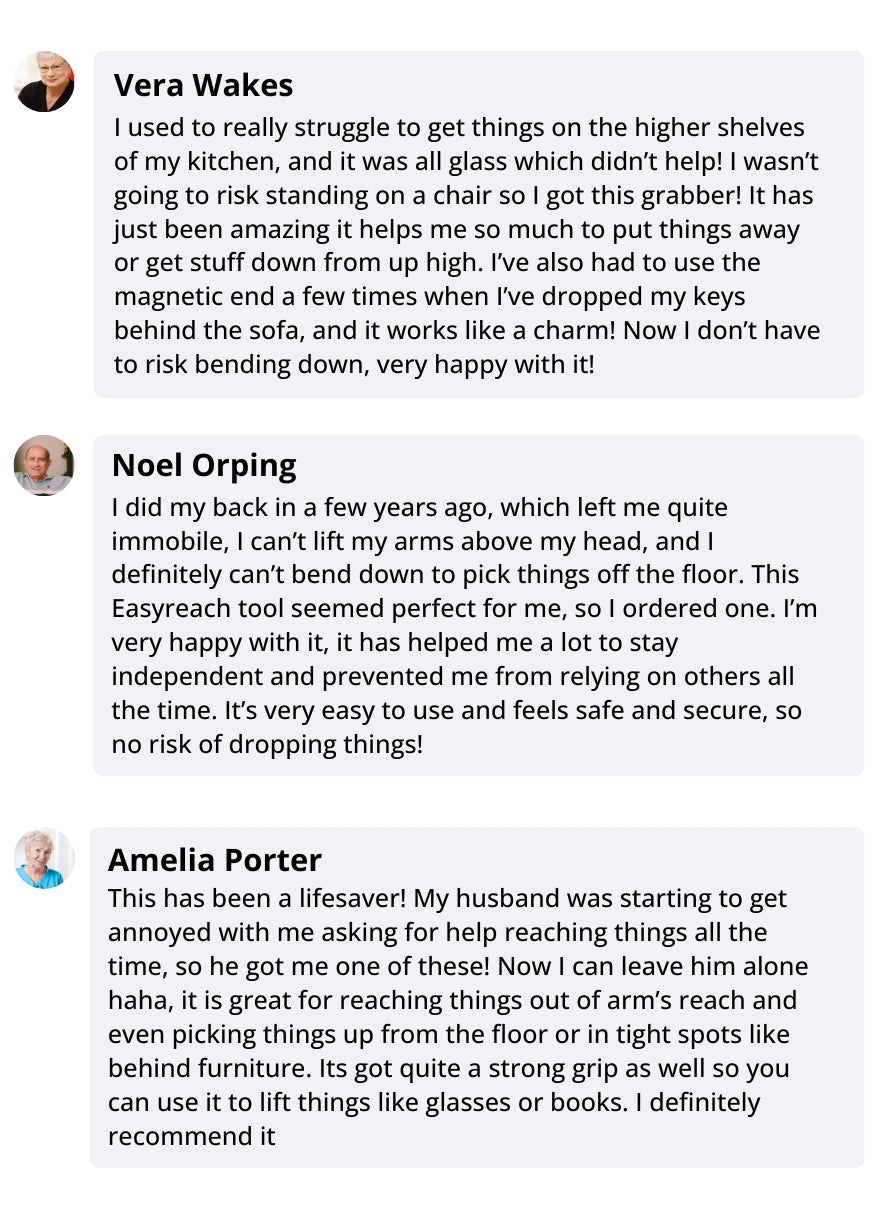This screenshot has height=1219, width=878.
Task: Click Vera Wakes' profile photo
Action: point(44,81)
